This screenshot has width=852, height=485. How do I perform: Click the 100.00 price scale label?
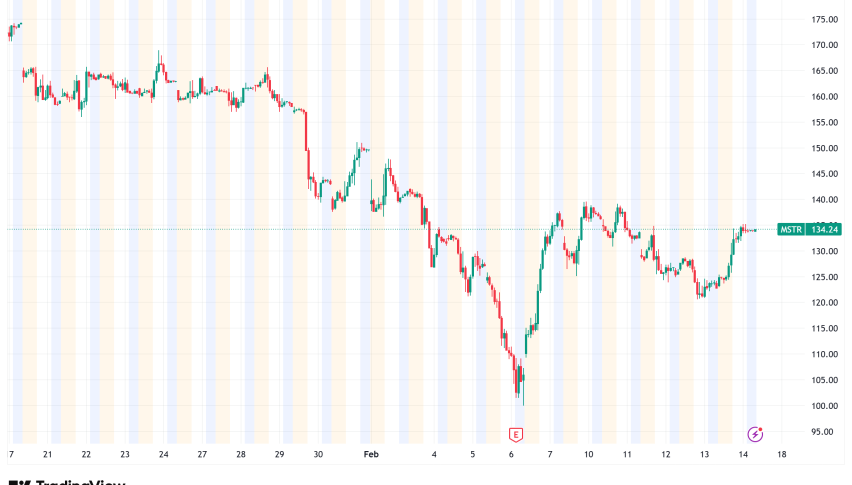pyautogui.click(x=825, y=406)
